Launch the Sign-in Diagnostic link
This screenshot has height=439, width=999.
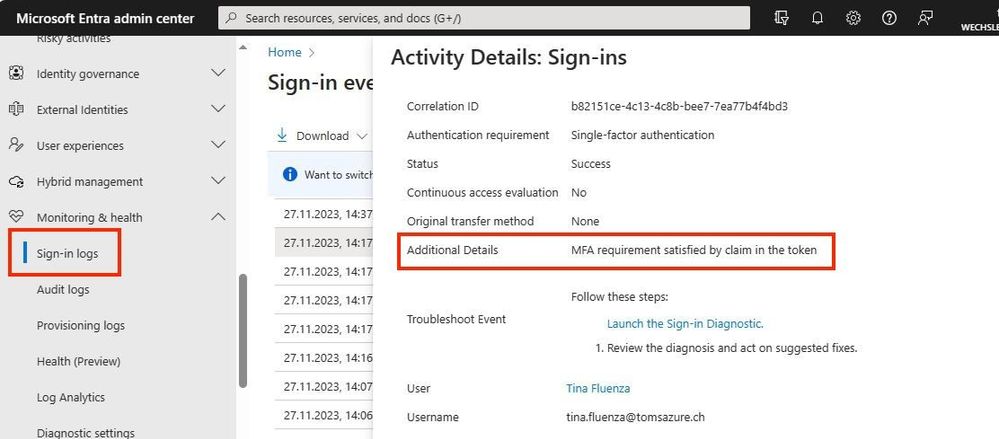[685, 324]
